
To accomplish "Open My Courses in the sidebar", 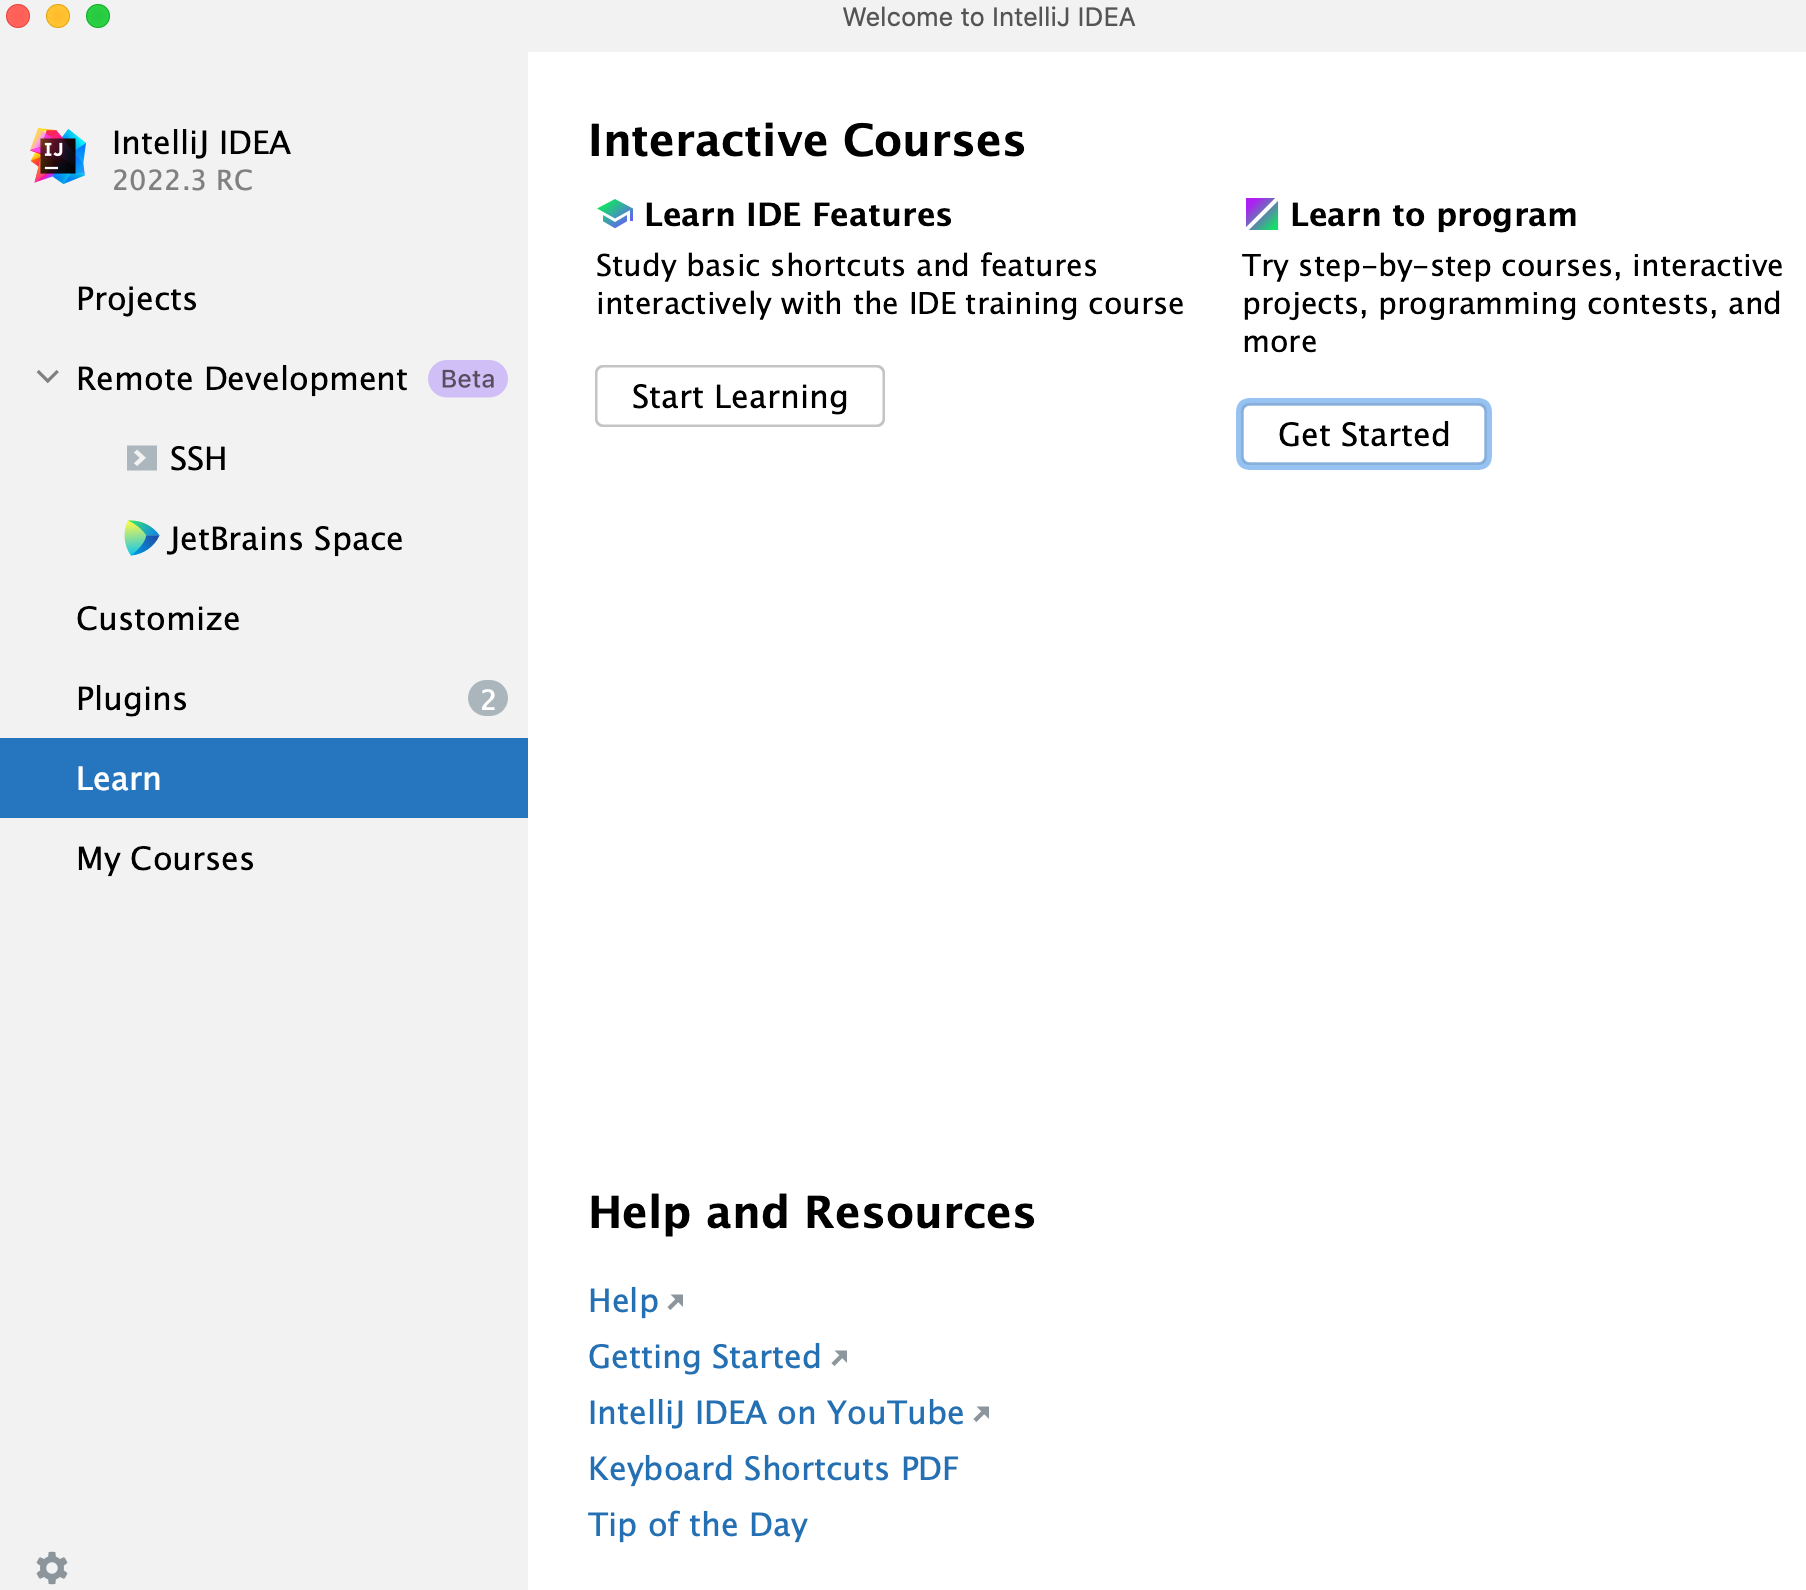I will click(264, 858).
